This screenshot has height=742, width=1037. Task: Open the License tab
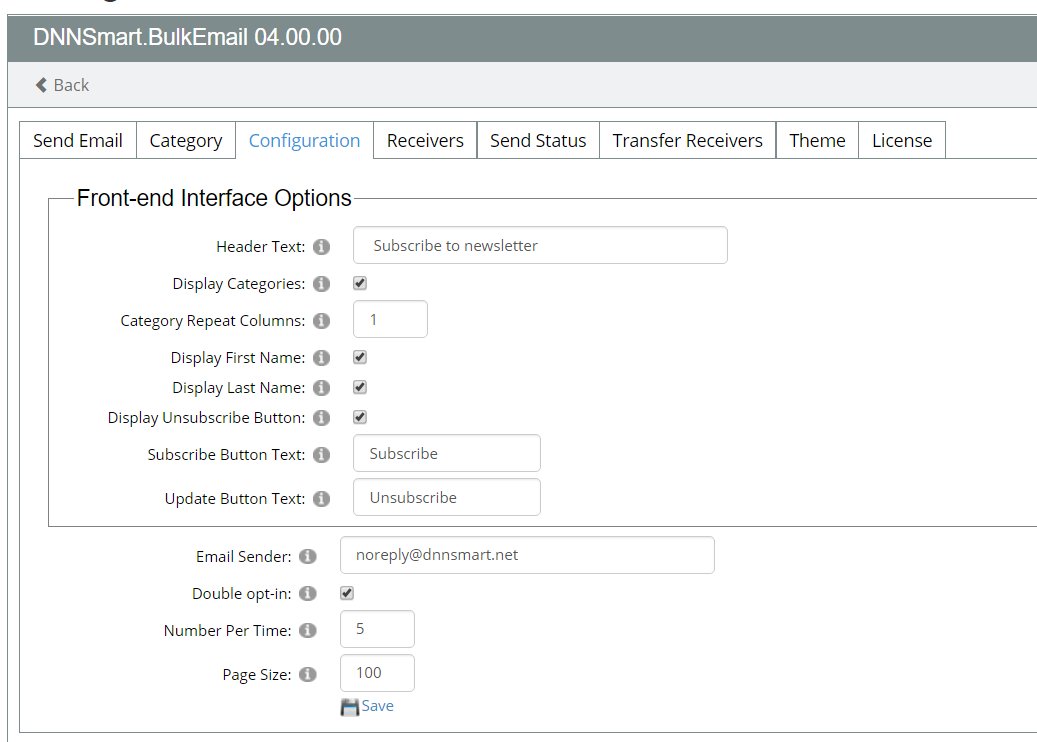tap(902, 140)
